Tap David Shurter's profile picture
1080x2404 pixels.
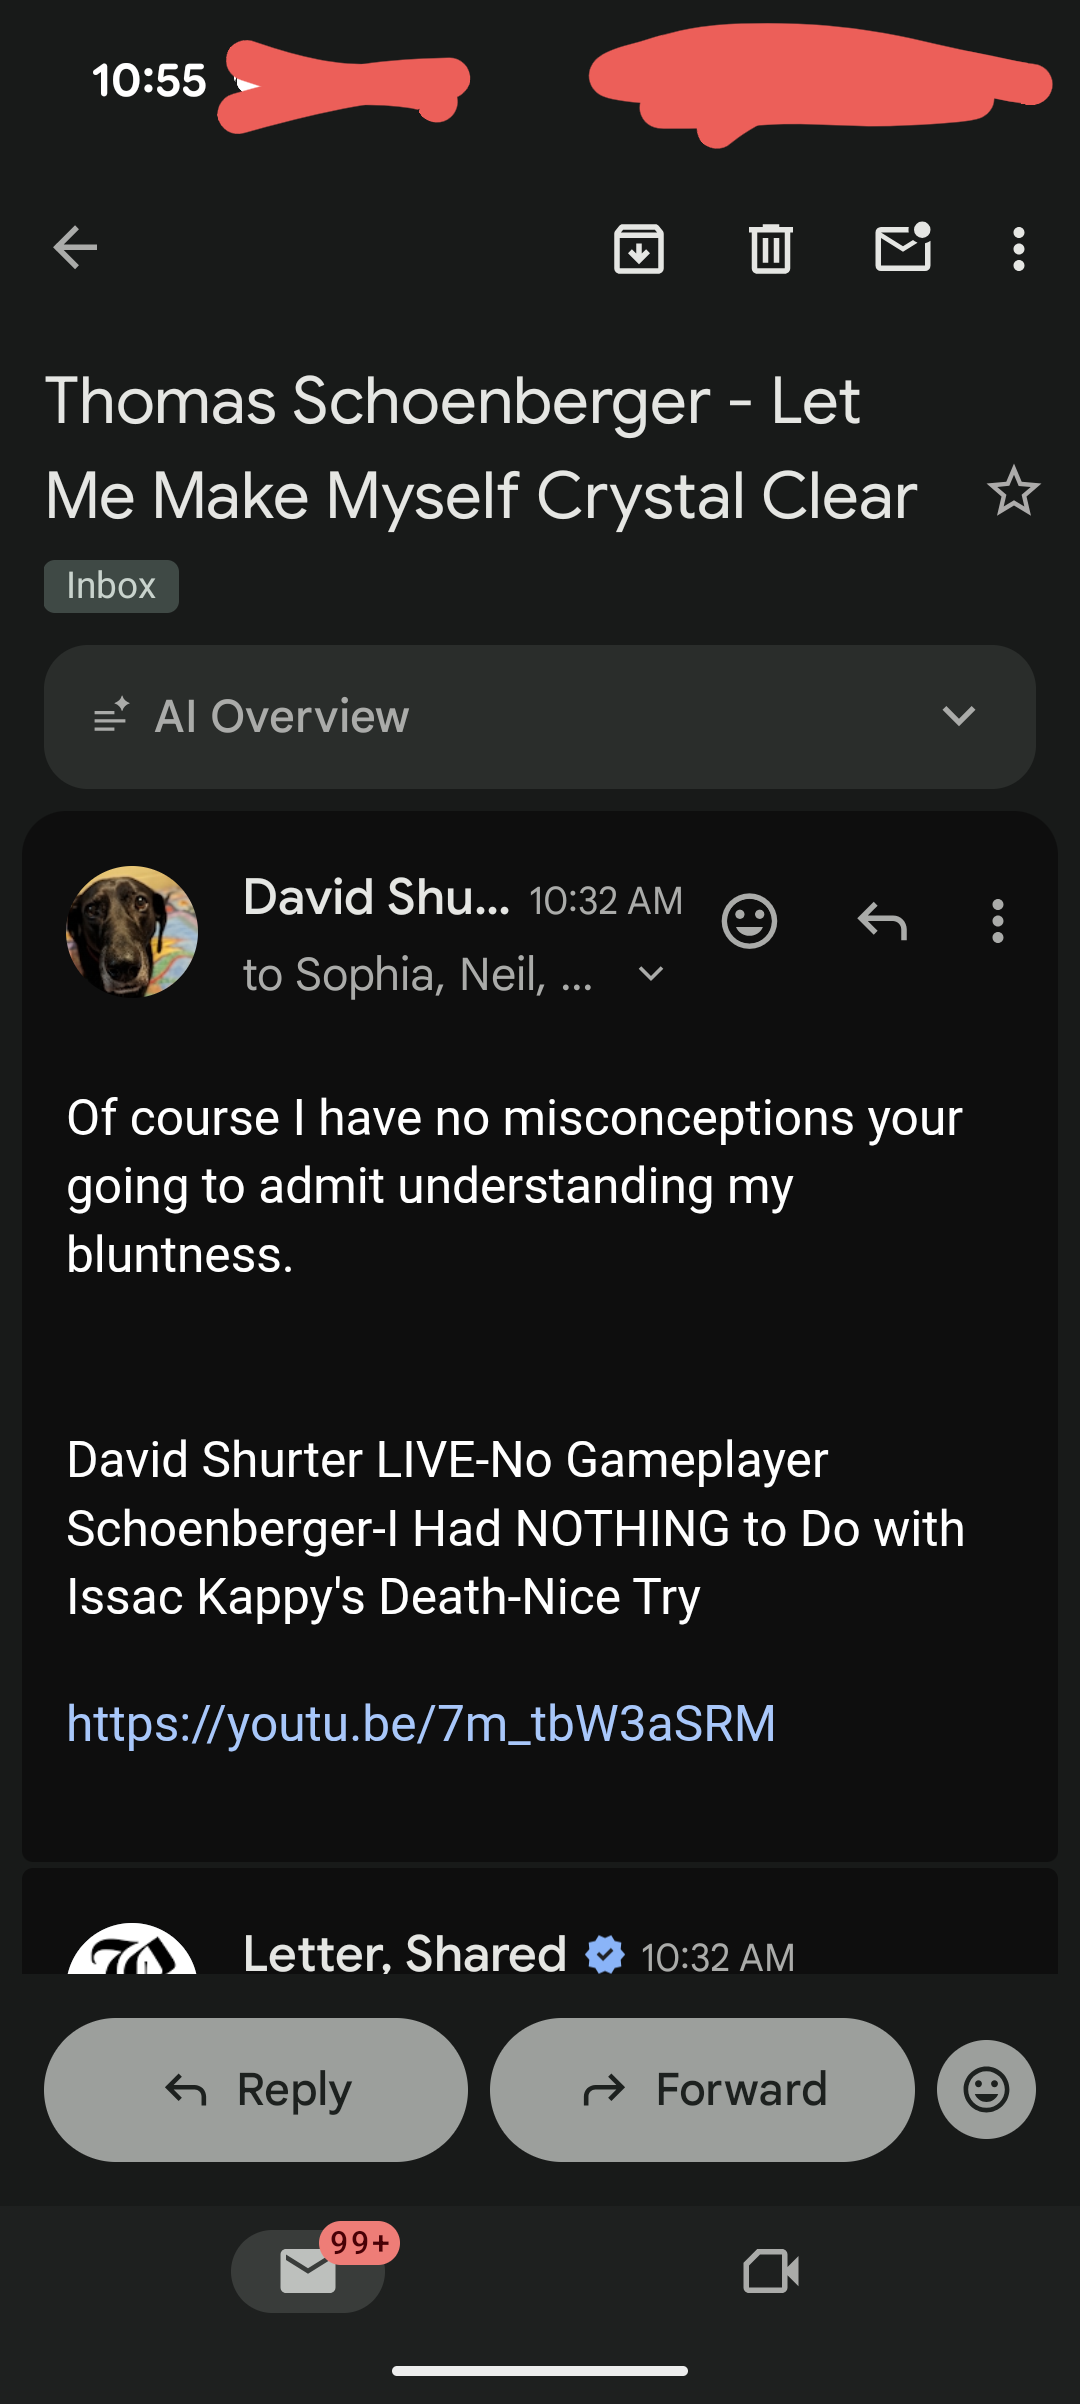click(x=132, y=932)
